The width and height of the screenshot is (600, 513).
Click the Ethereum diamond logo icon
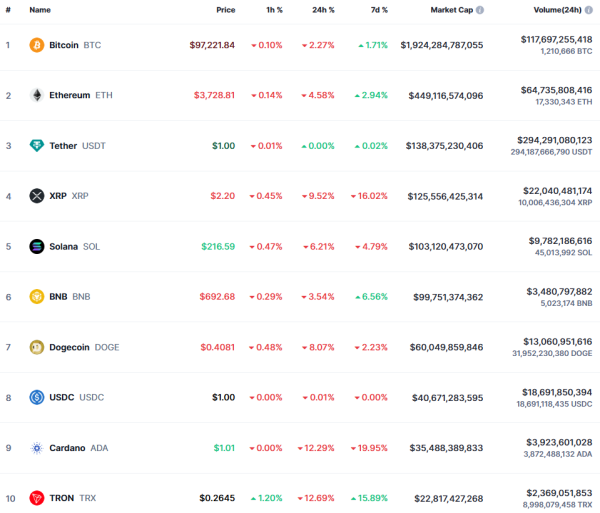point(37,95)
